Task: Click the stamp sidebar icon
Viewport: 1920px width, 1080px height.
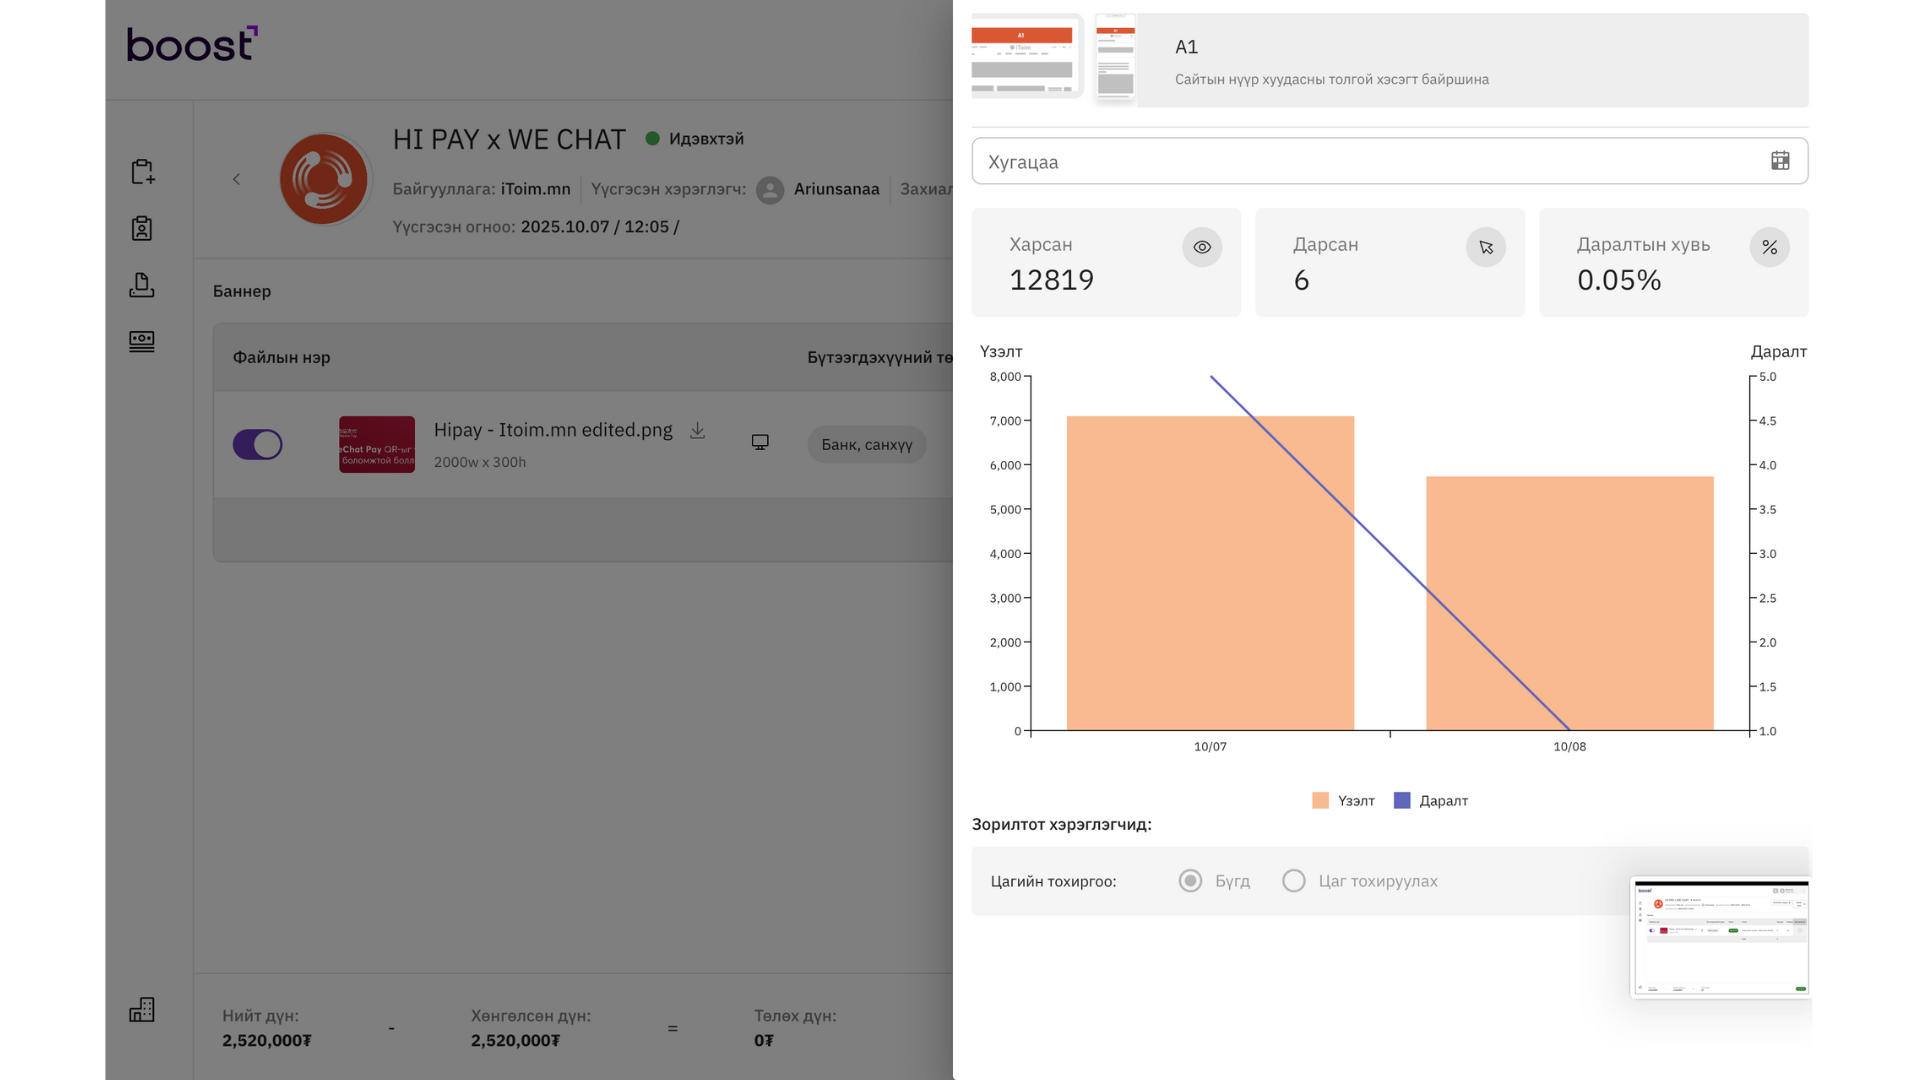Action: 142,285
